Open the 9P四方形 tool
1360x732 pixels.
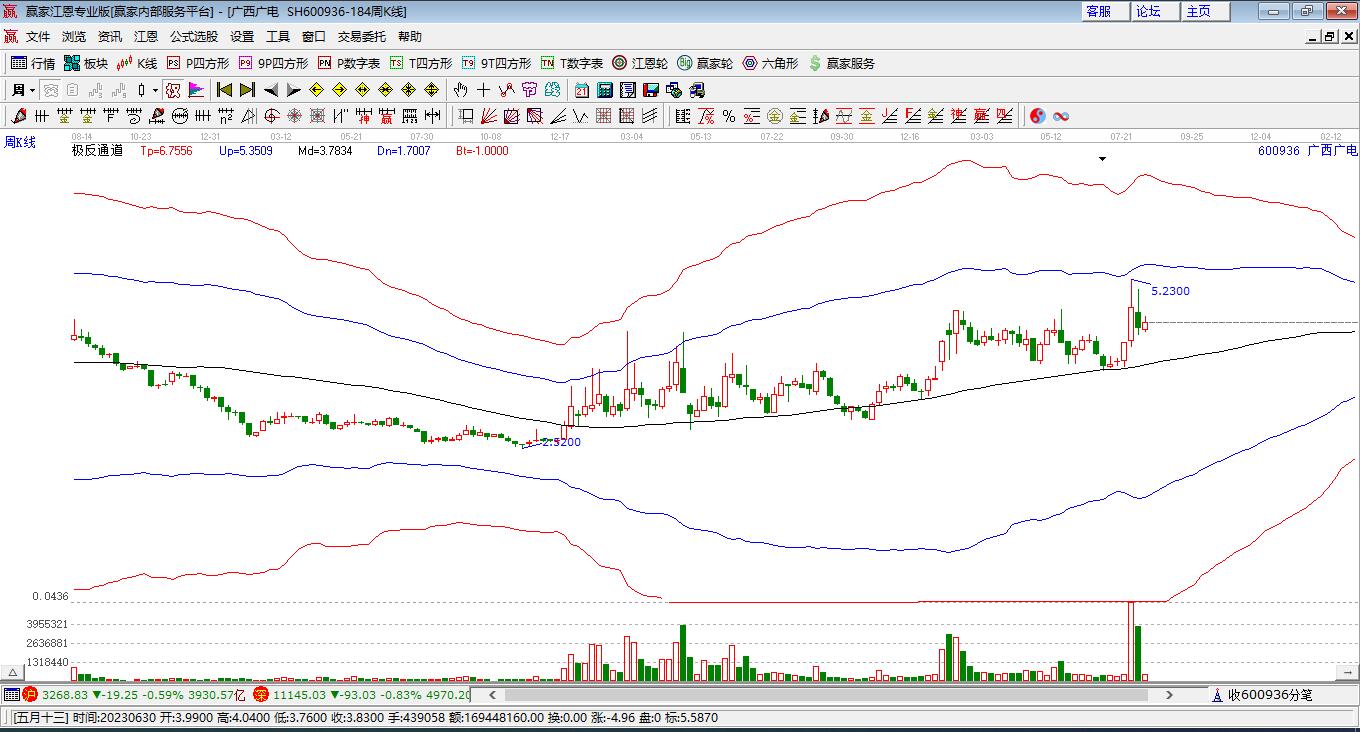tap(273, 63)
